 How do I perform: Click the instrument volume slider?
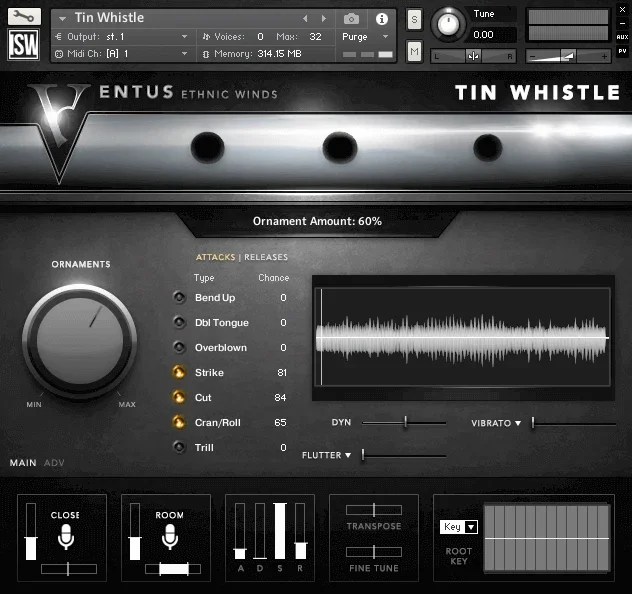coord(568,56)
